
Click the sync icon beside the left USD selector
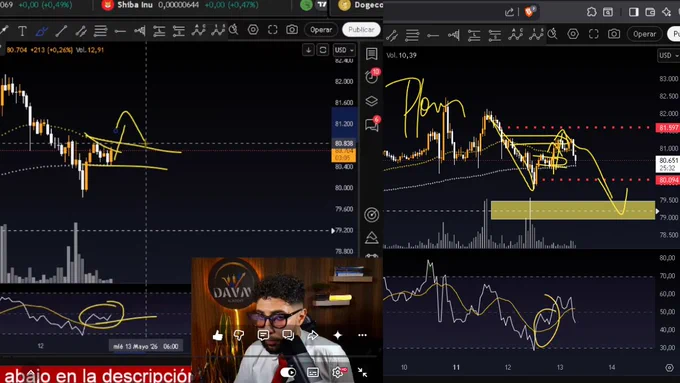click(323, 50)
